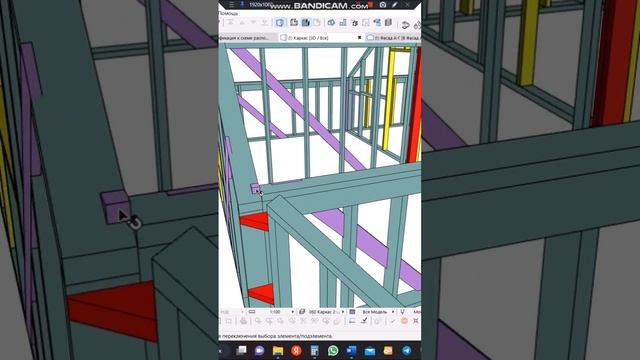
Task: Click the scale ruler icon in quick options
Action: pyautogui.click(x=252, y=311)
